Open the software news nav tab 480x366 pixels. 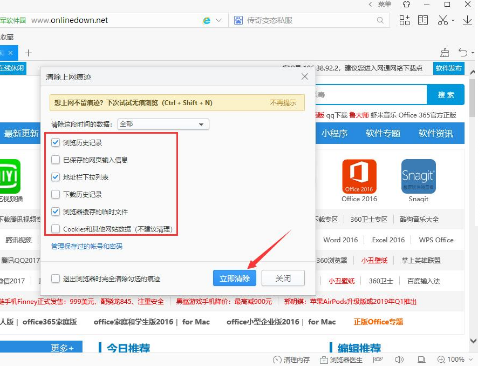point(436,133)
